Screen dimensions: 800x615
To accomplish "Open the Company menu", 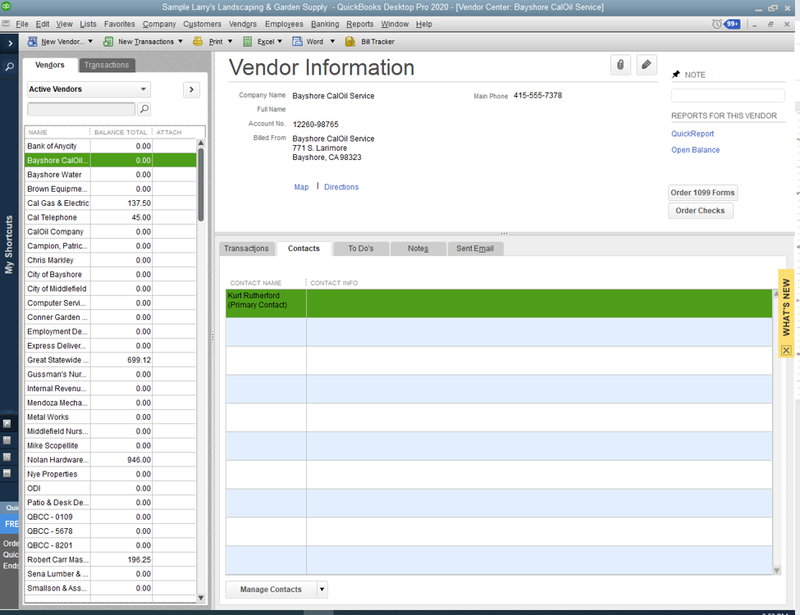I will 159,24.
